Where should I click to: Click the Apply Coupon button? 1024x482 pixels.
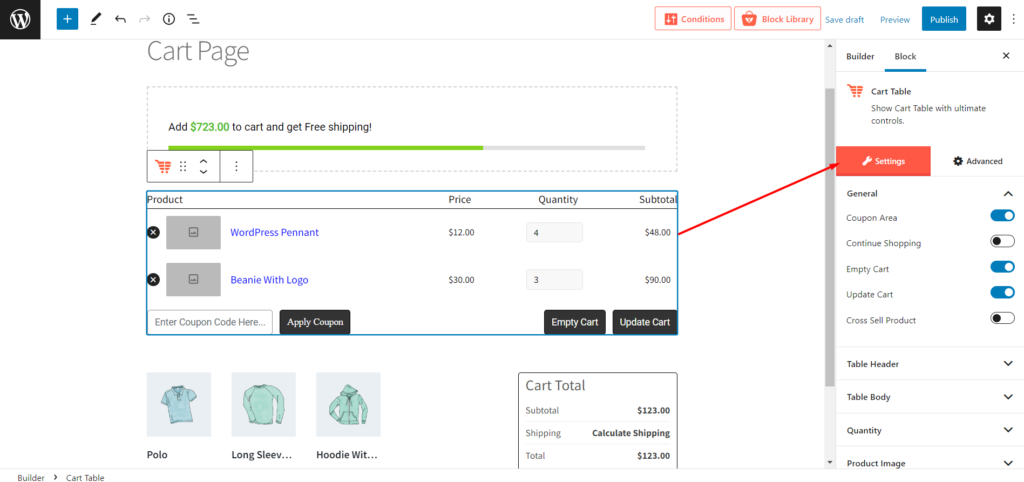tap(315, 322)
